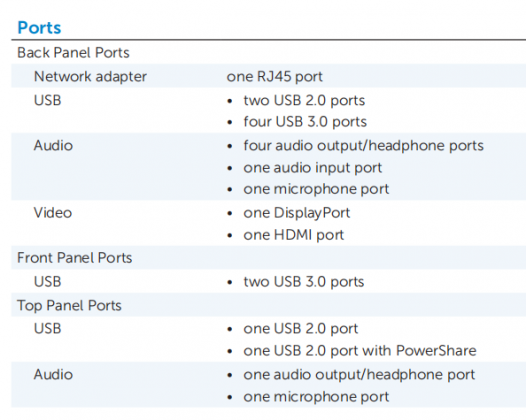Click the one HDMI port entry

click(x=294, y=235)
